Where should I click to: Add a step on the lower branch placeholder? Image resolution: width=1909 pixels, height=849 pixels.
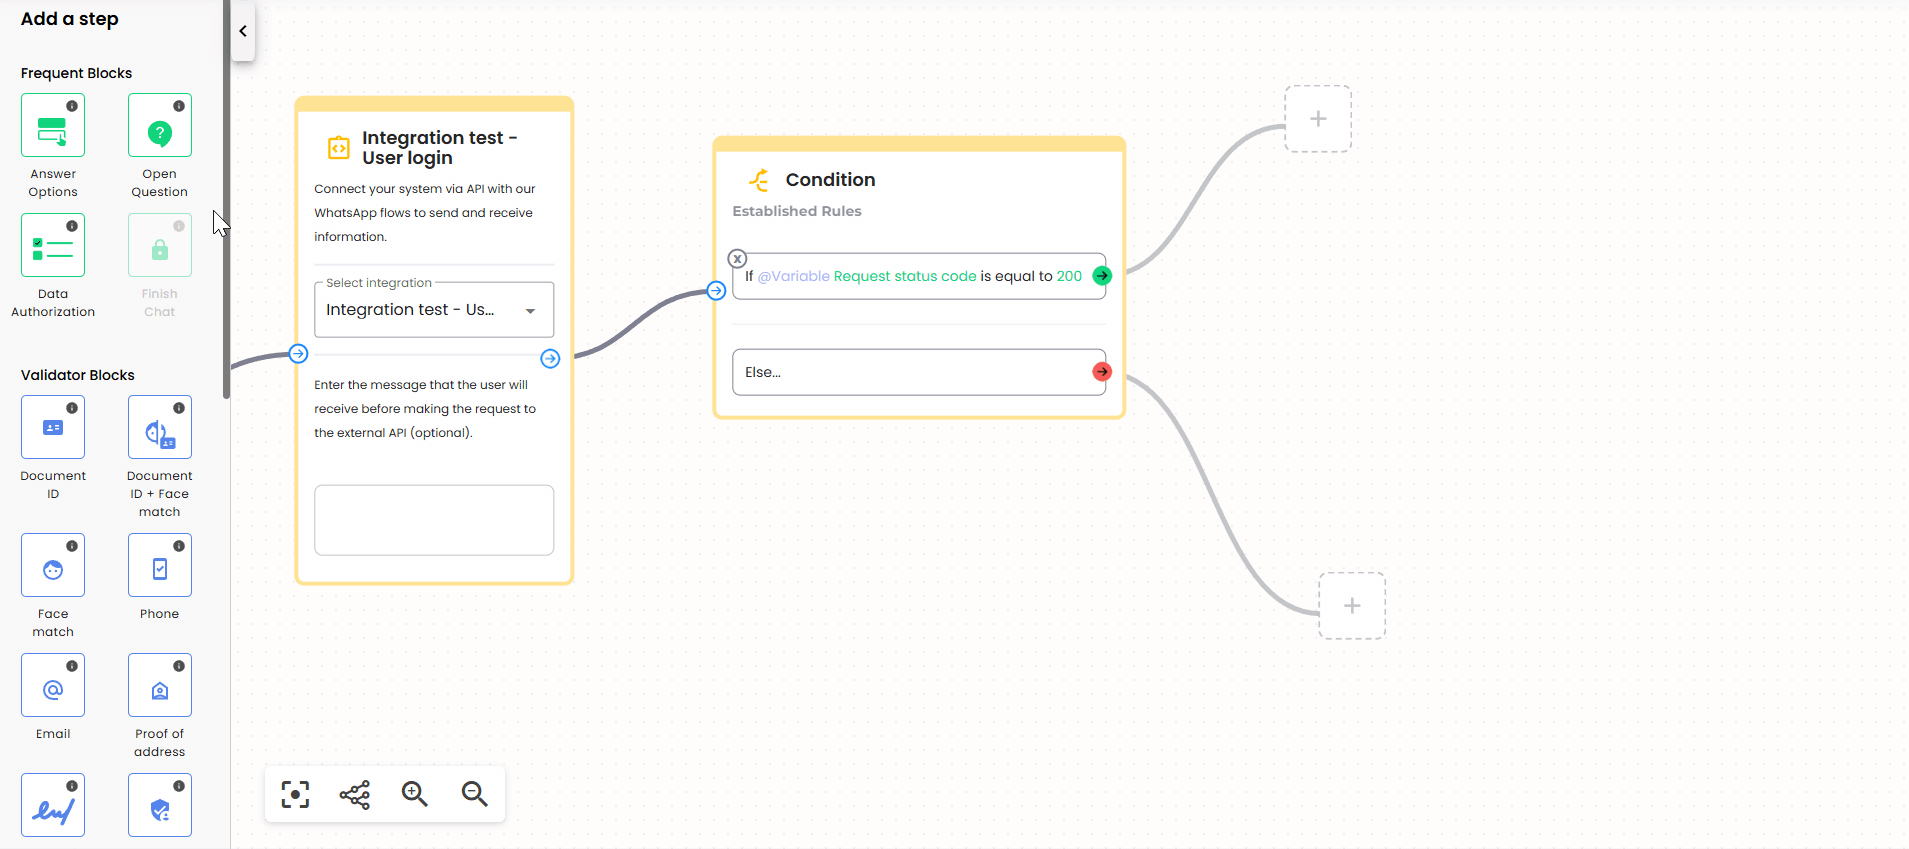click(1352, 606)
